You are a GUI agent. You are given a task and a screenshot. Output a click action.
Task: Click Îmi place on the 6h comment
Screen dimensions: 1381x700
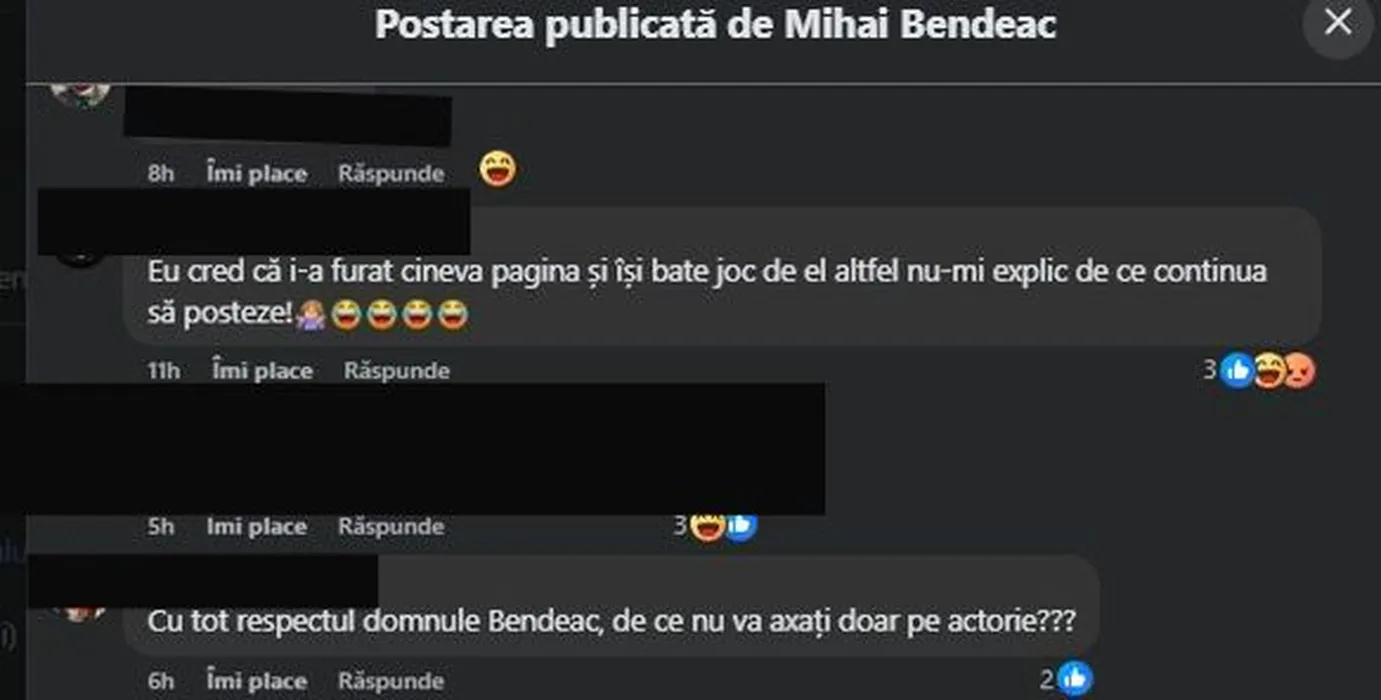(x=257, y=681)
